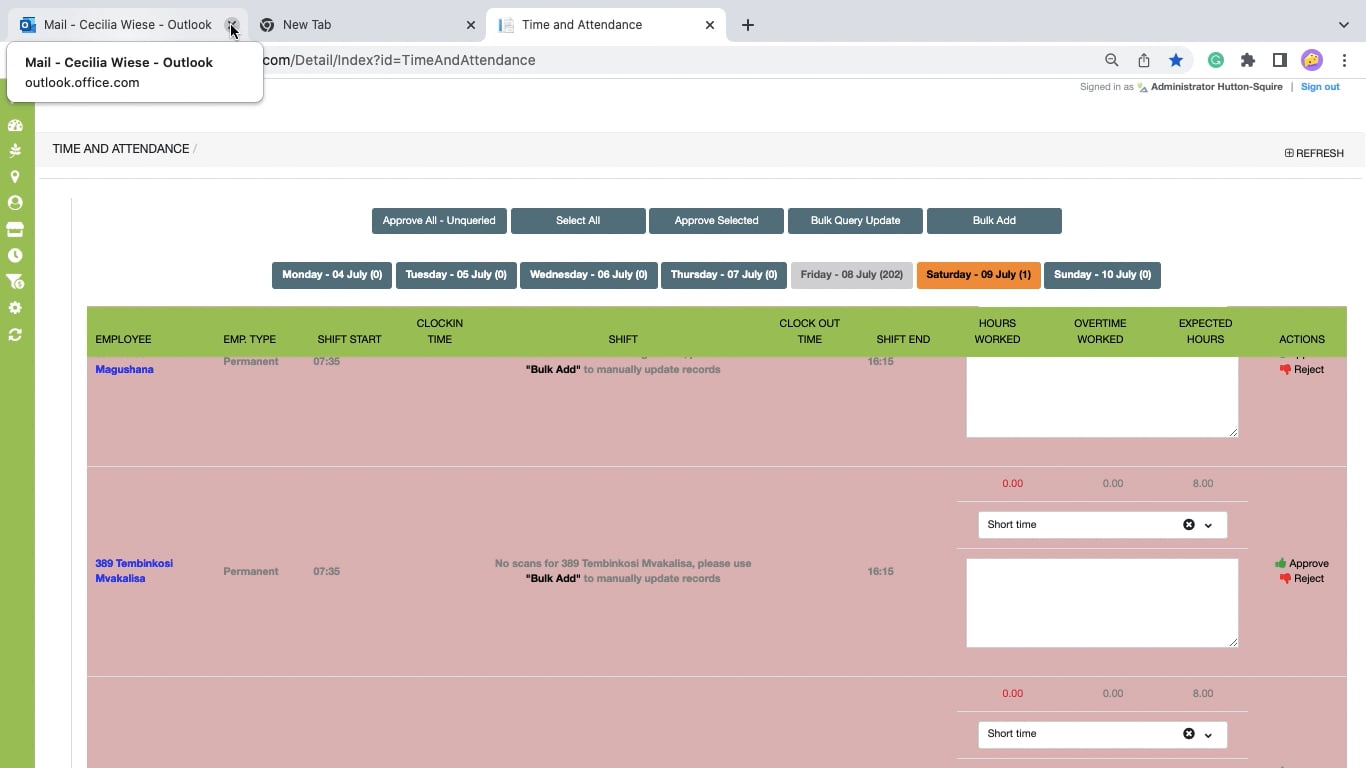
Task: Select the Wednesday - 06 July tab
Action: [x=588, y=275]
